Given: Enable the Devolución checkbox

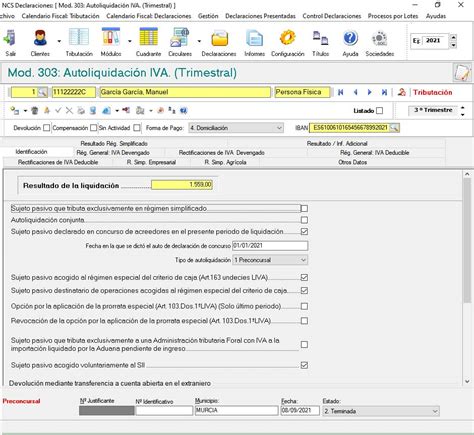Looking at the screenshot, I should (47, 128).
